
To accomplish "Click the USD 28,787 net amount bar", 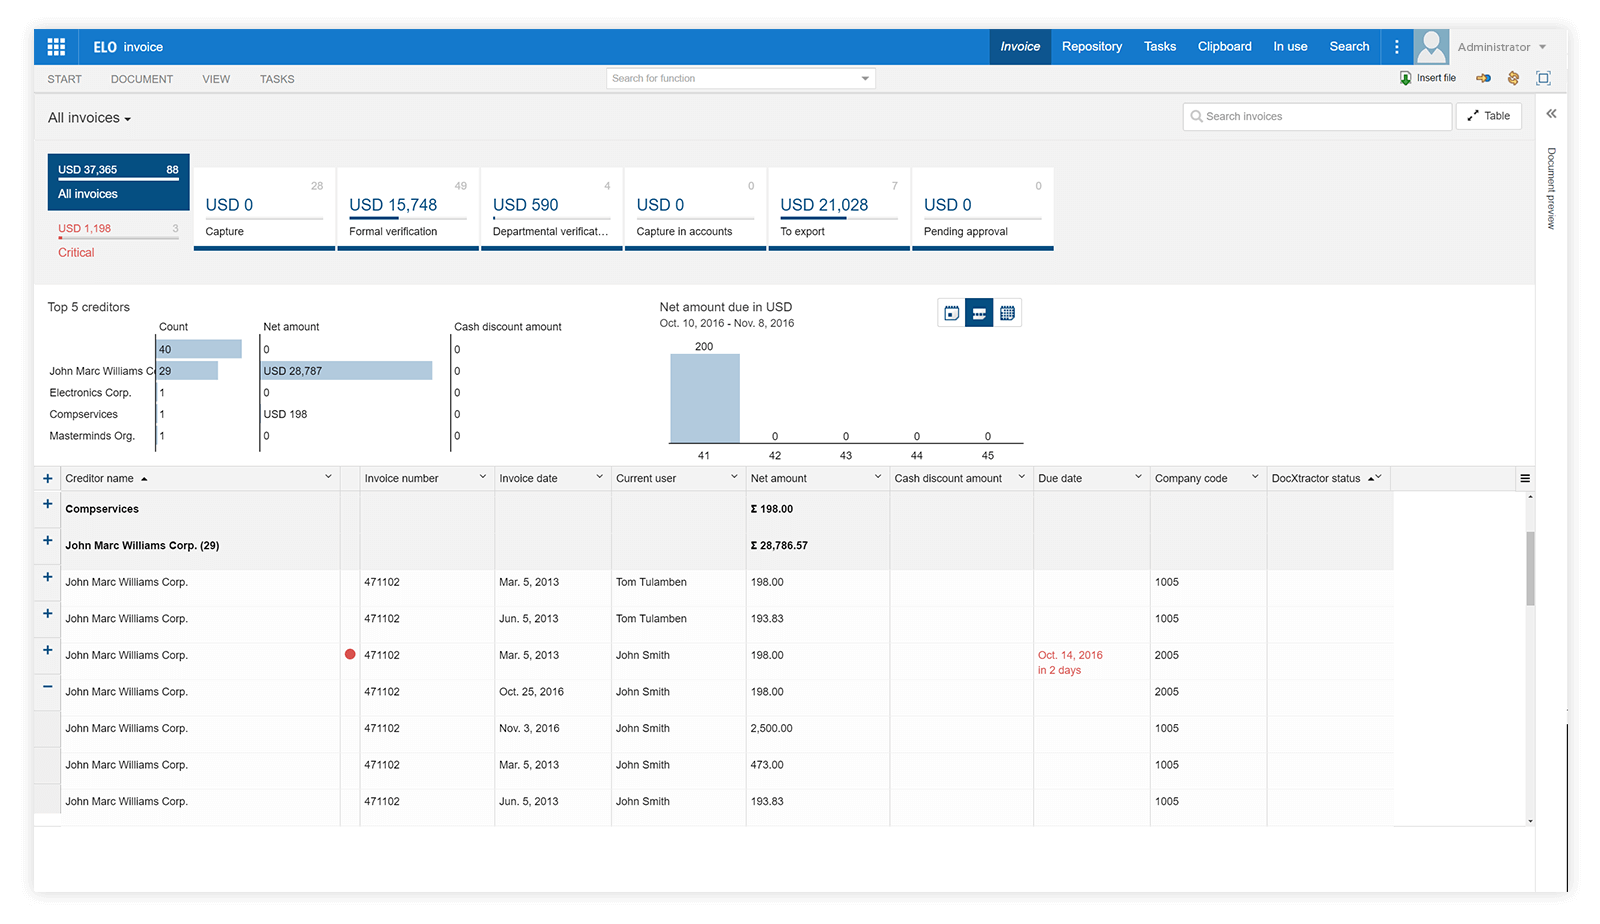I will [x=347, y=371].
